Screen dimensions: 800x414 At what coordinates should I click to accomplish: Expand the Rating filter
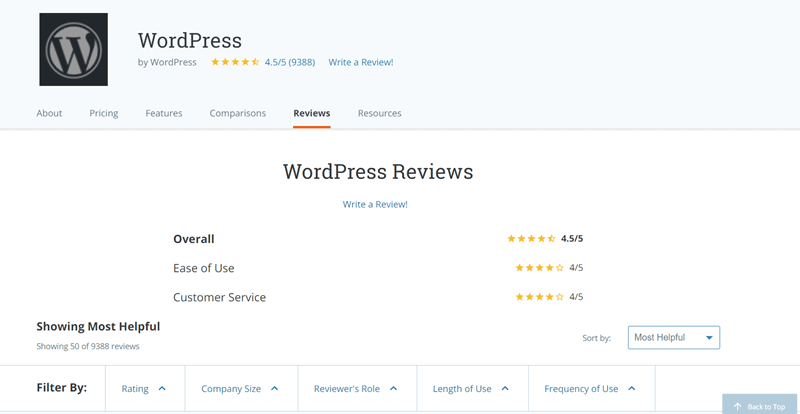(144, 389)
